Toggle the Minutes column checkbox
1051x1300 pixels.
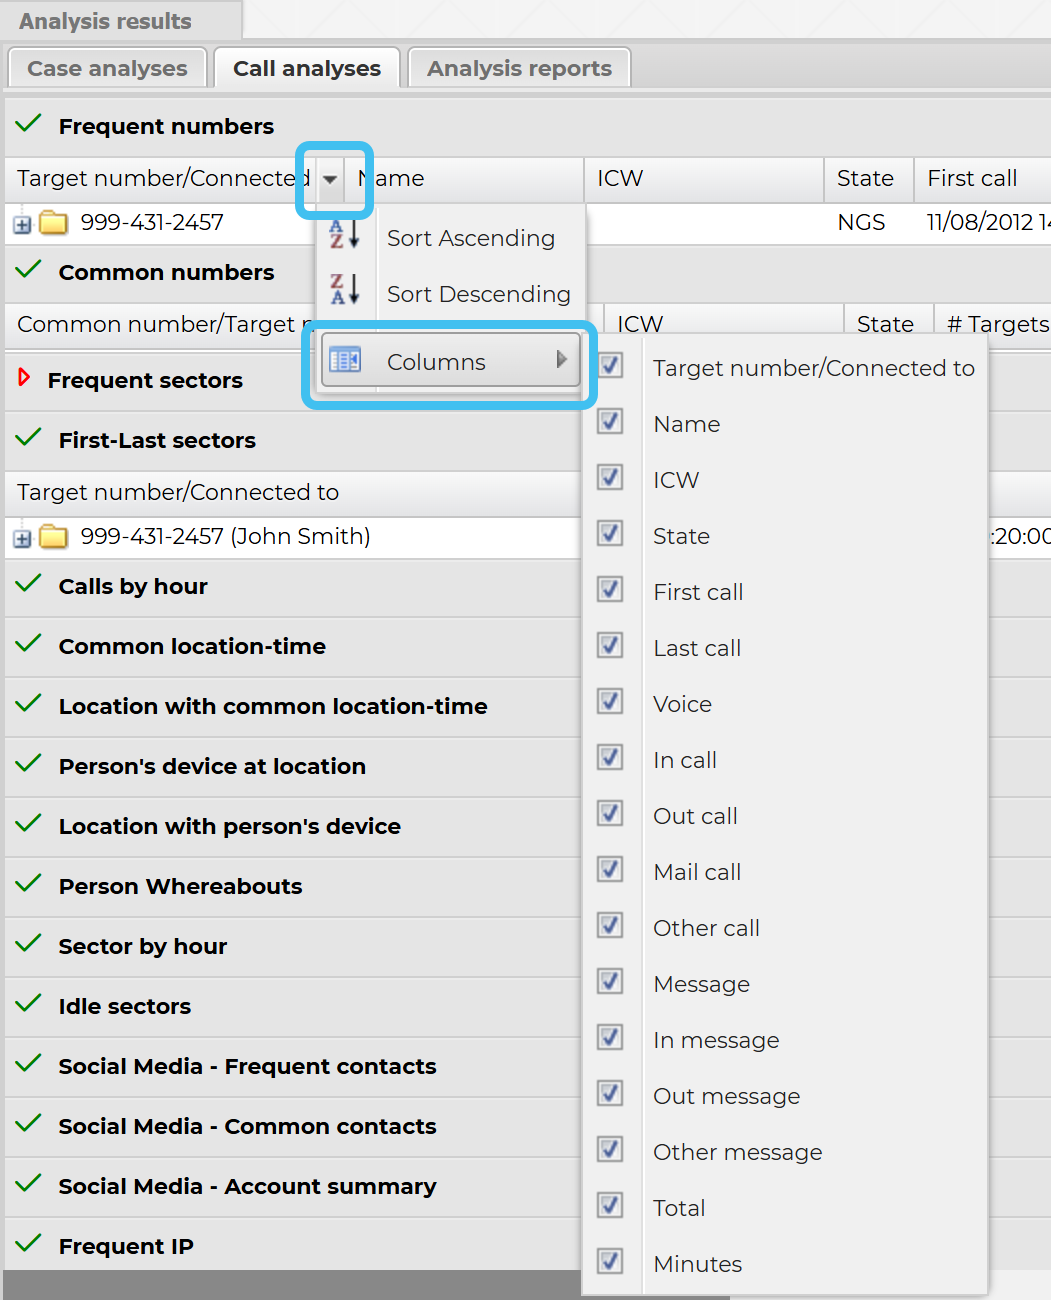point(610,1262)
